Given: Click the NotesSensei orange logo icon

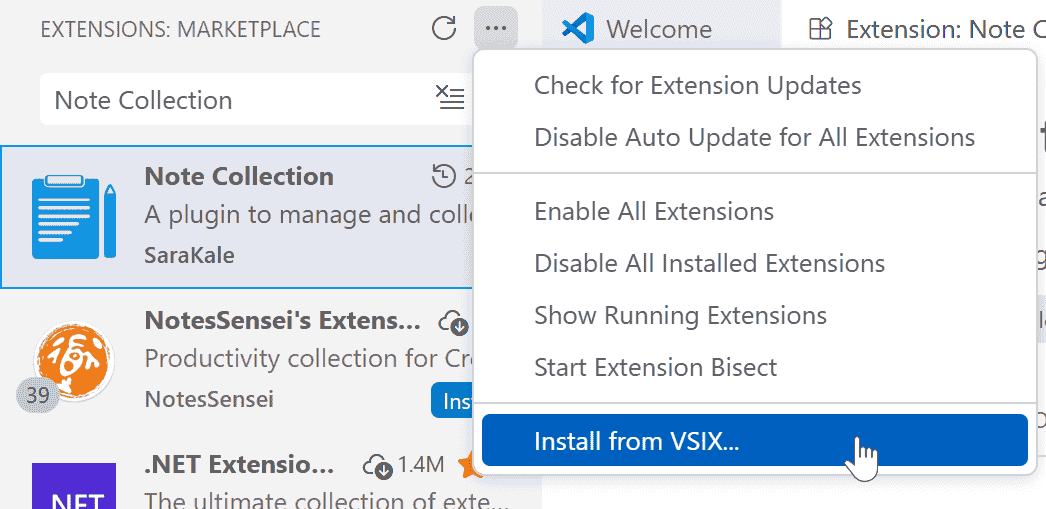Looking at the screenshot, I should click(74, 362).
